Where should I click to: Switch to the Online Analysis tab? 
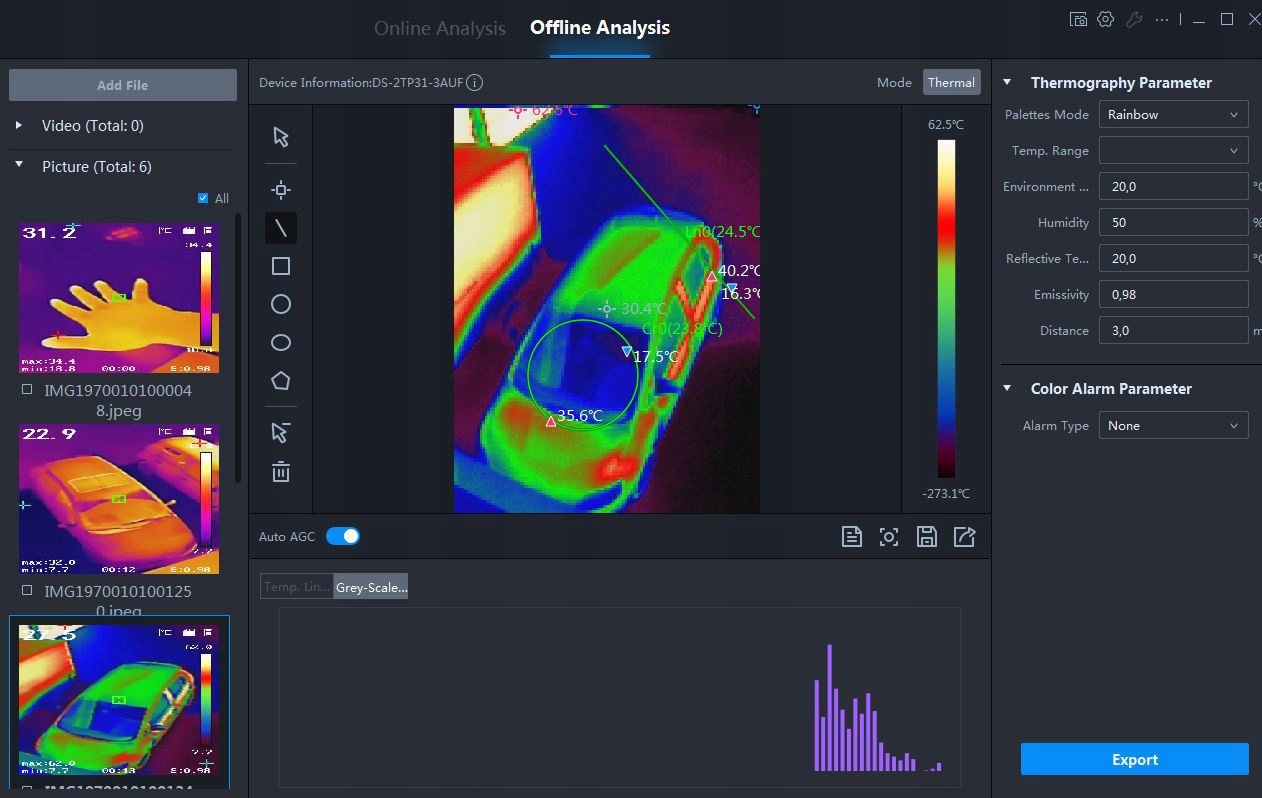tap(440, 28)
